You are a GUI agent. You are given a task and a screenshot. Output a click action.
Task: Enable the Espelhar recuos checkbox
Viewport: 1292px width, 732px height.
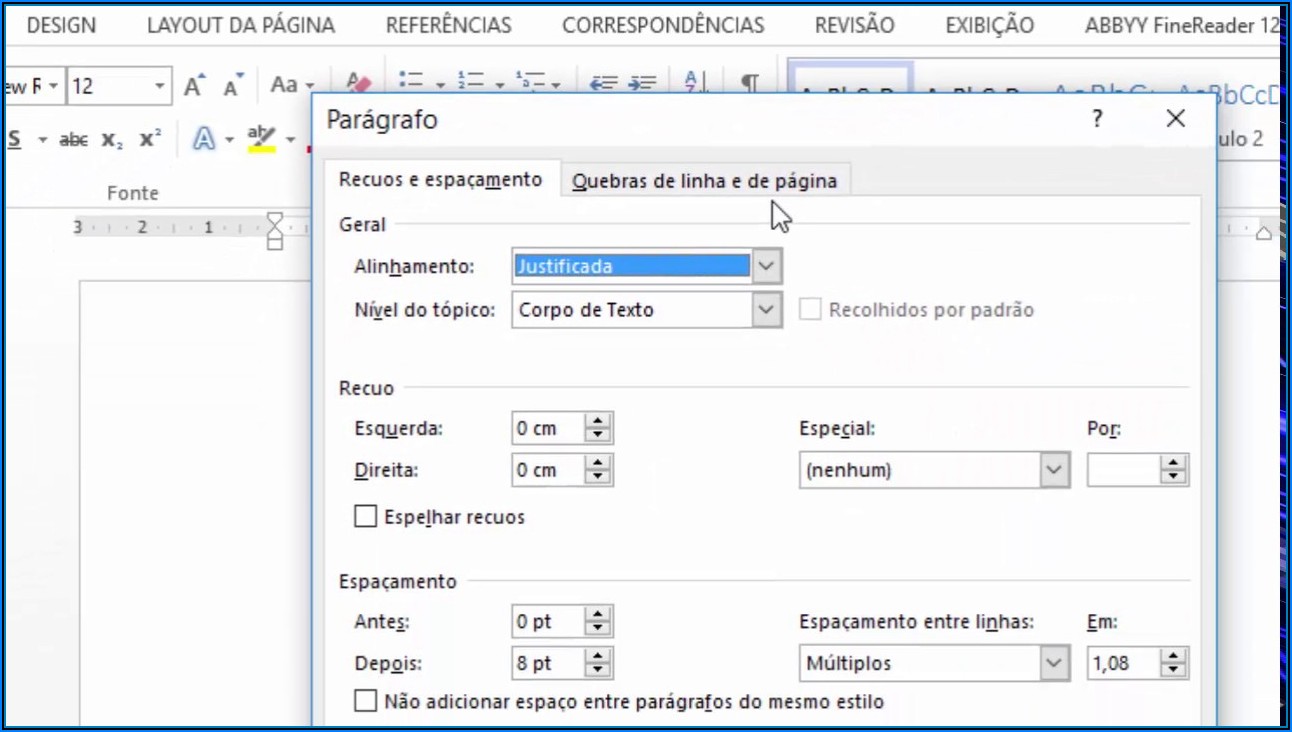click(x=366, y=517)
